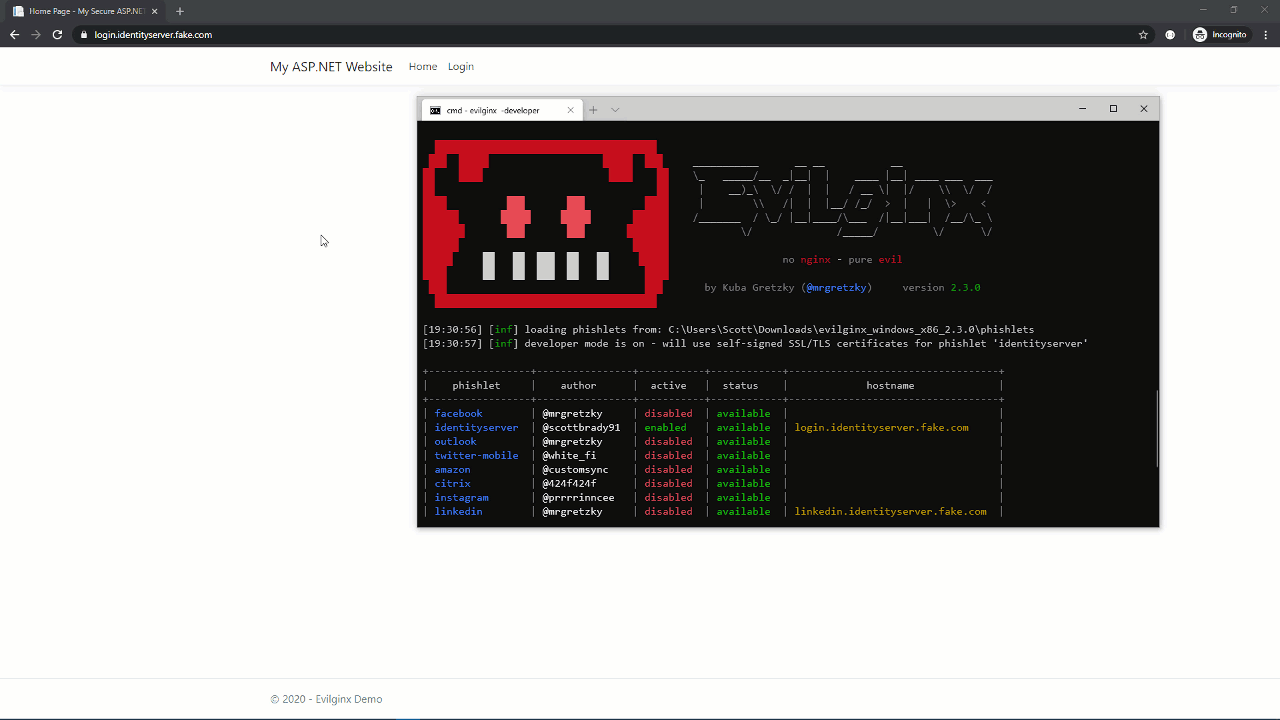Image resolution: width=1280 pixels, height=720 pixels.
Task: Click 'linkedin' phishlet name
Action: (x=458, y=511)
